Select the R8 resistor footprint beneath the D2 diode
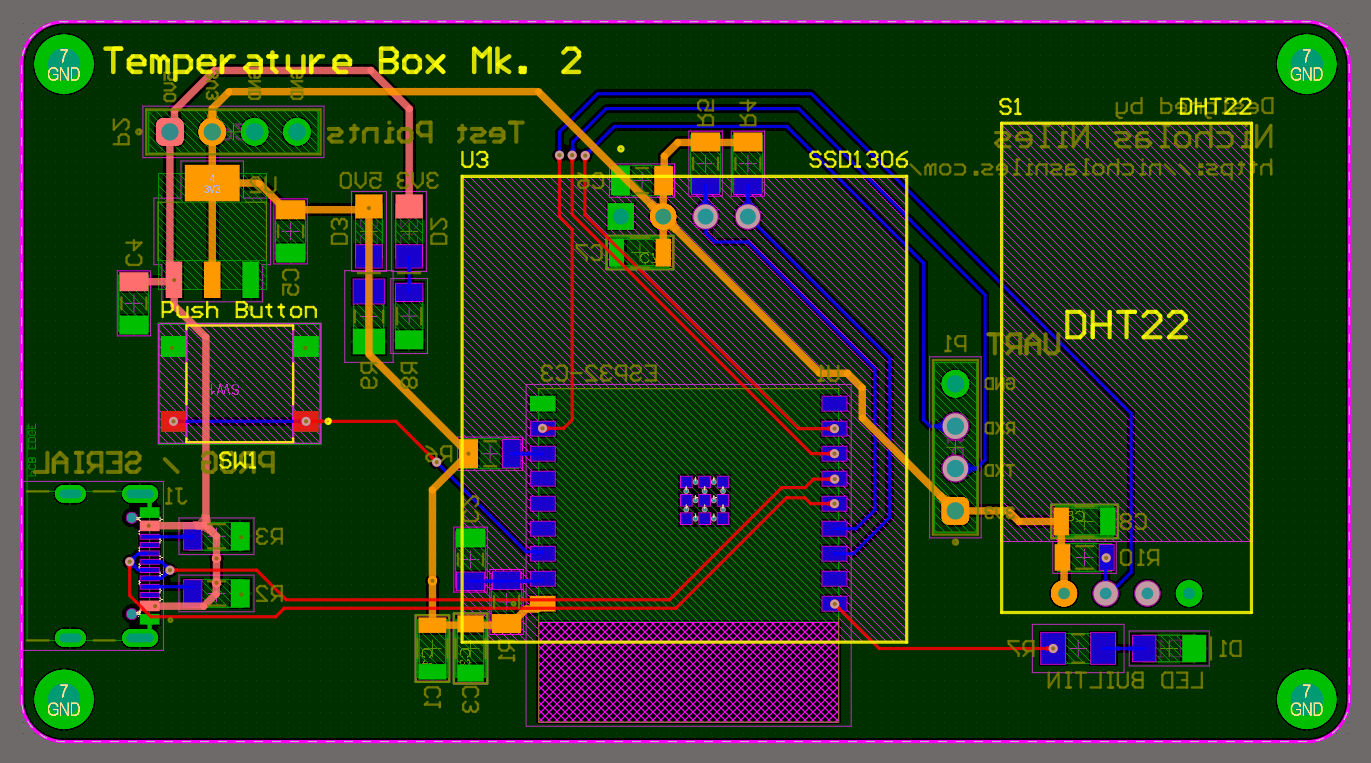The height and width of the screenshot is (763, 1371). coord(408,314)
